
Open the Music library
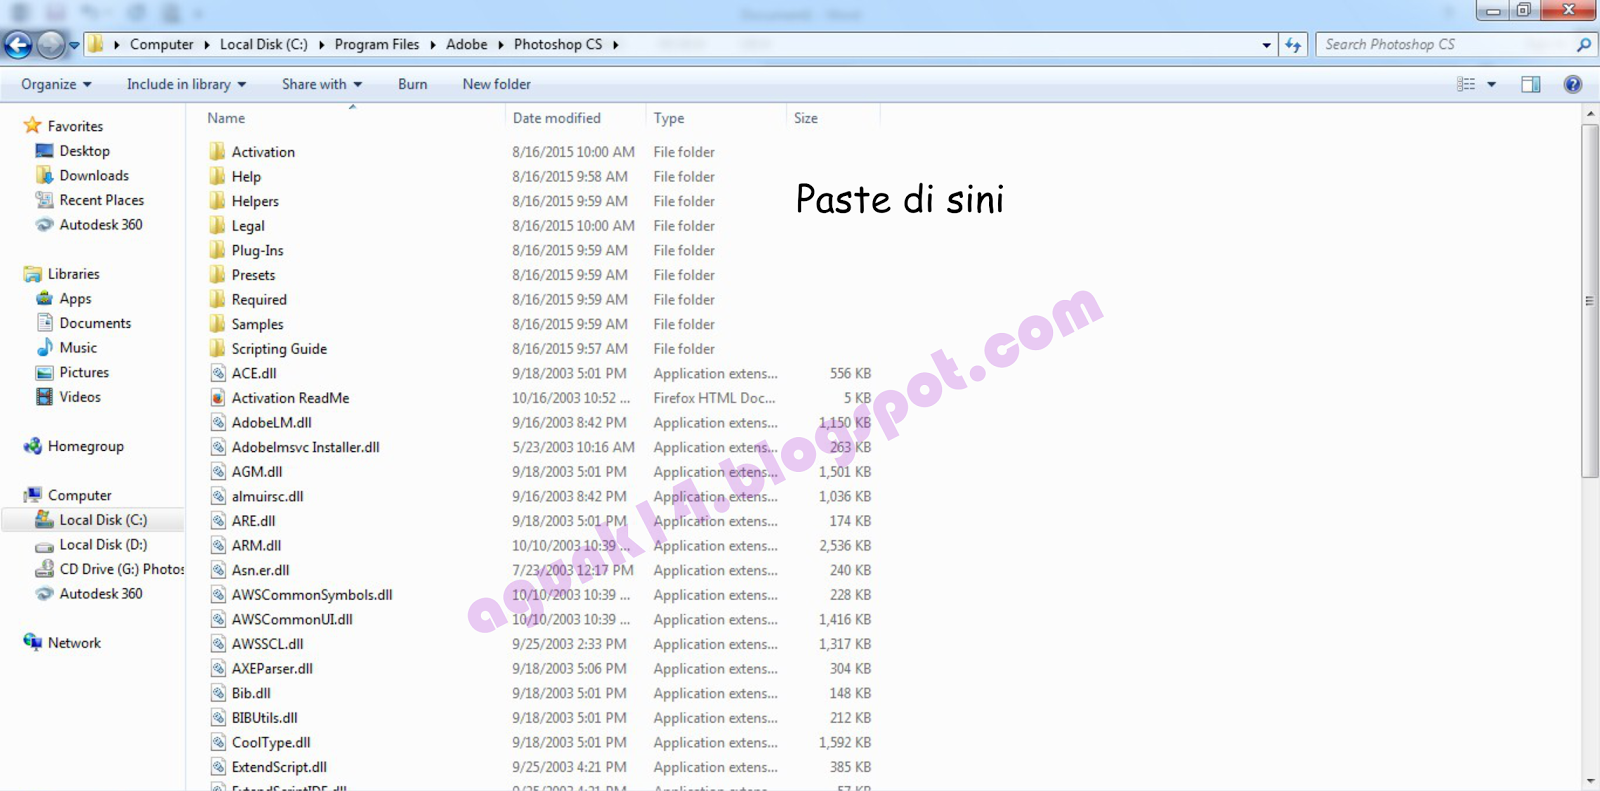(78, 348)
